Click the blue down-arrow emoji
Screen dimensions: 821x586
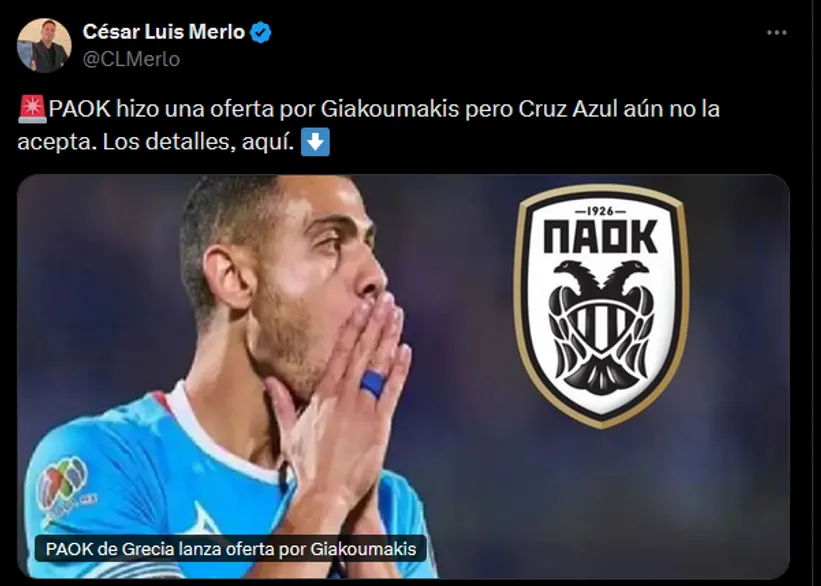coord(315,142)
